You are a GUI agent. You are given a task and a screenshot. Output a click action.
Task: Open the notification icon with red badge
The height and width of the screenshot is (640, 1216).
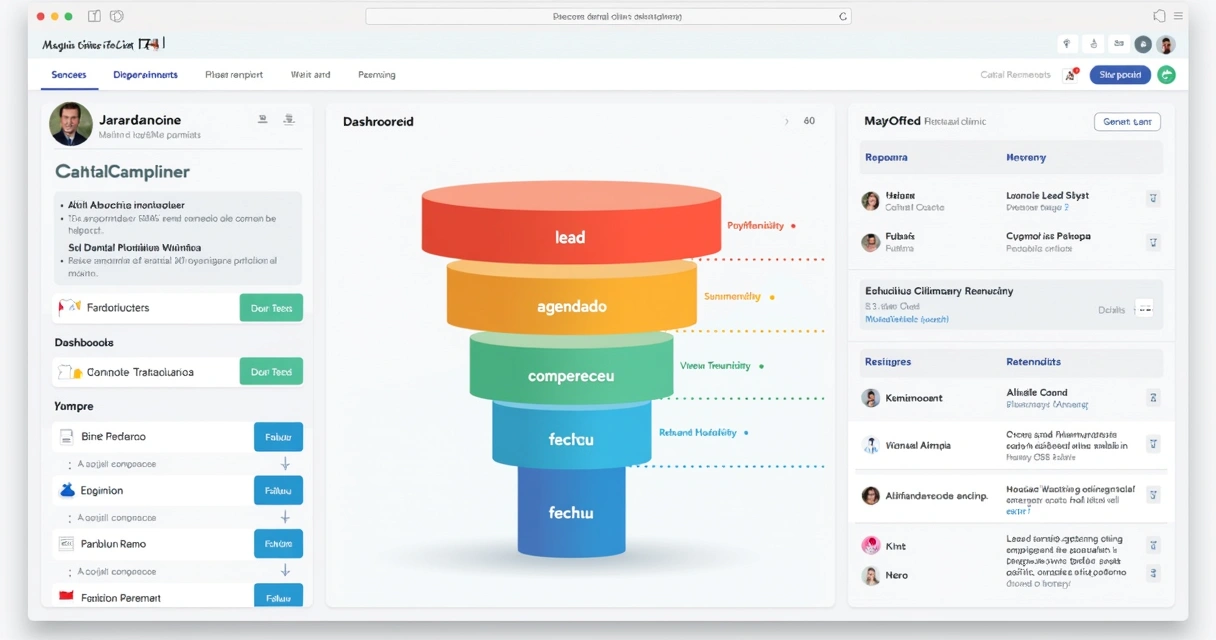coord(1070,75)
